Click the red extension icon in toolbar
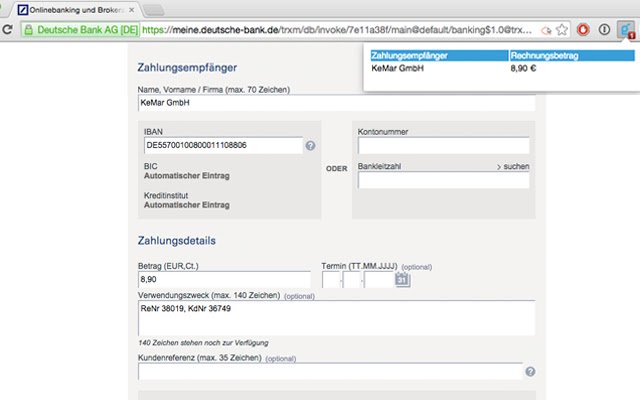This screenshot has height=400, width=640. [583, 29]
